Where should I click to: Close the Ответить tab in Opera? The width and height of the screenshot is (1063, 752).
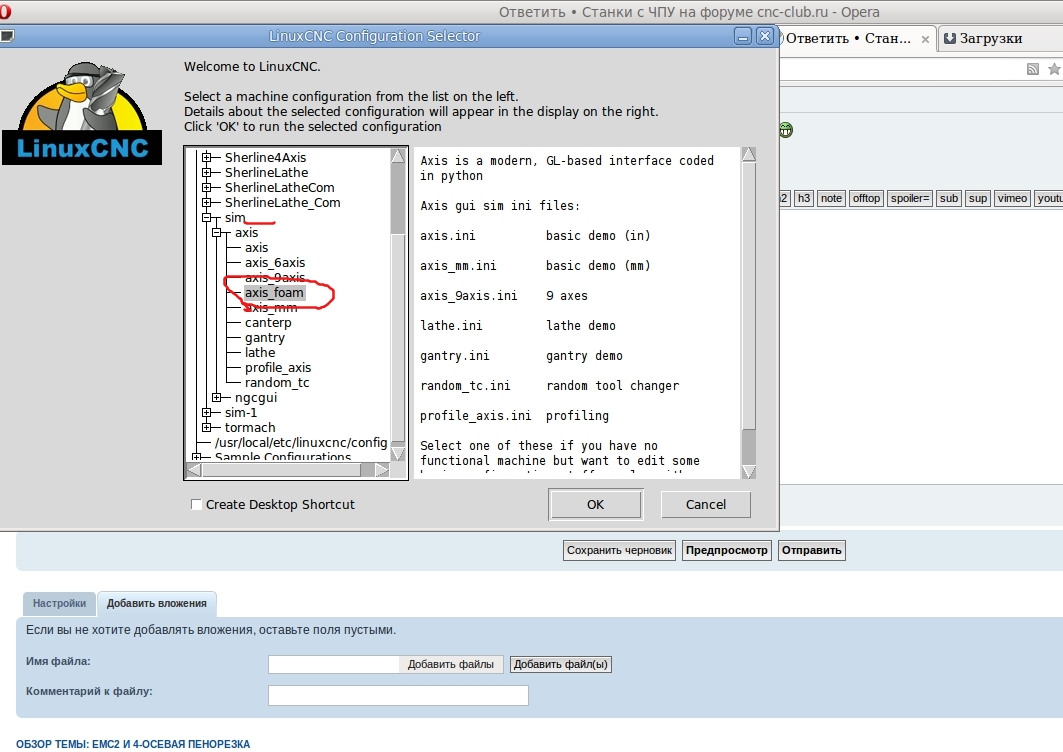[925, 39]
